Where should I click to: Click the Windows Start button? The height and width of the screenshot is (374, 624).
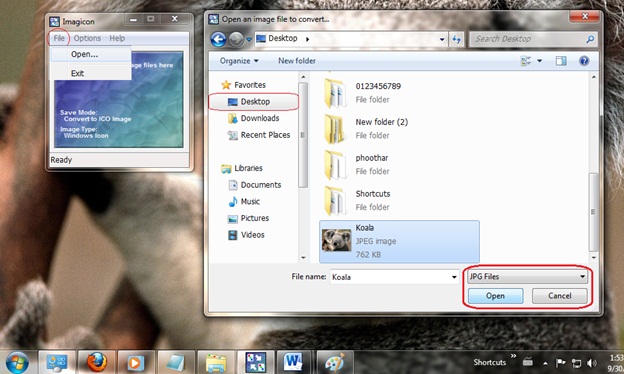coord(17,363)
